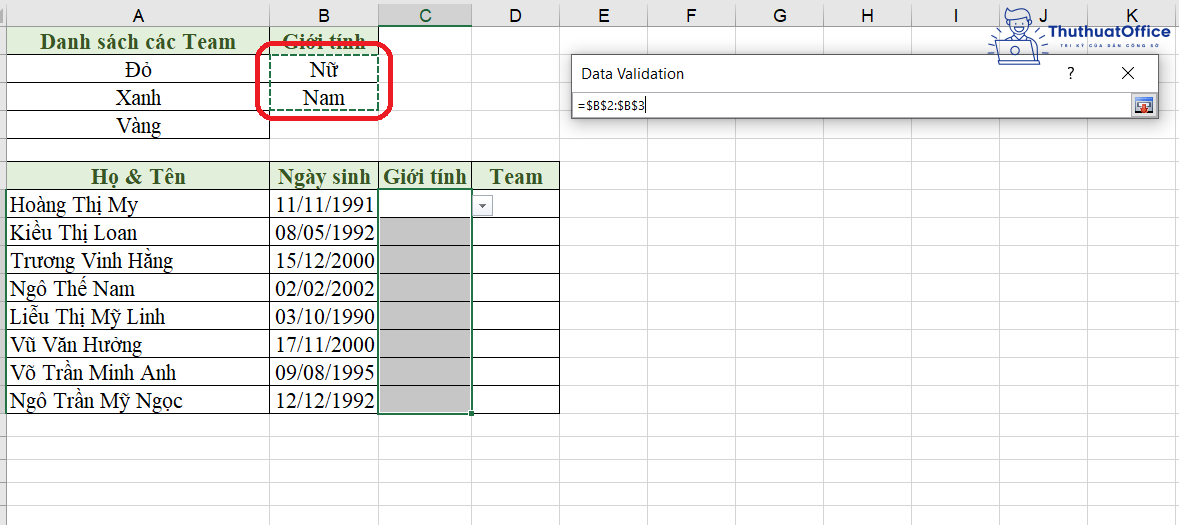The width and height of the screenshot is (1179, 525).
Task: Select the name 'Ngô Thế Nam'
Action: [138, 288]
